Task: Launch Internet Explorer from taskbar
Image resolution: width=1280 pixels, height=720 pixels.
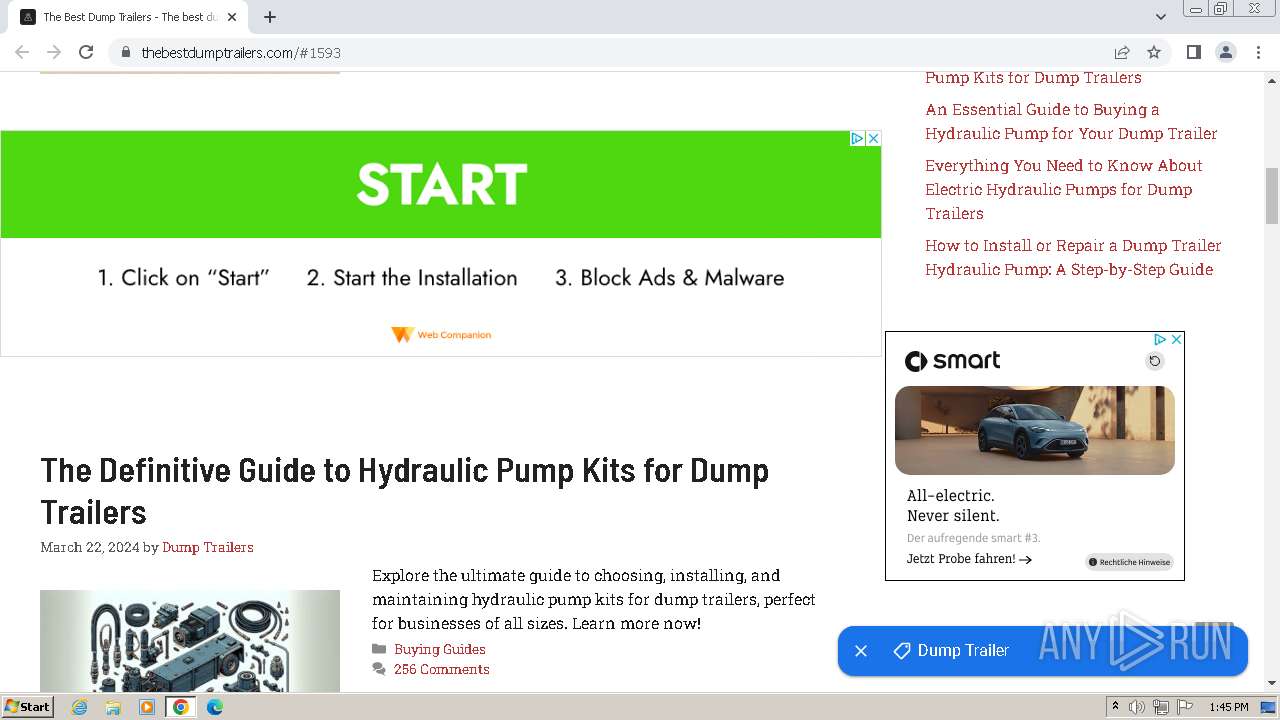Action: [x=80, y=707]
